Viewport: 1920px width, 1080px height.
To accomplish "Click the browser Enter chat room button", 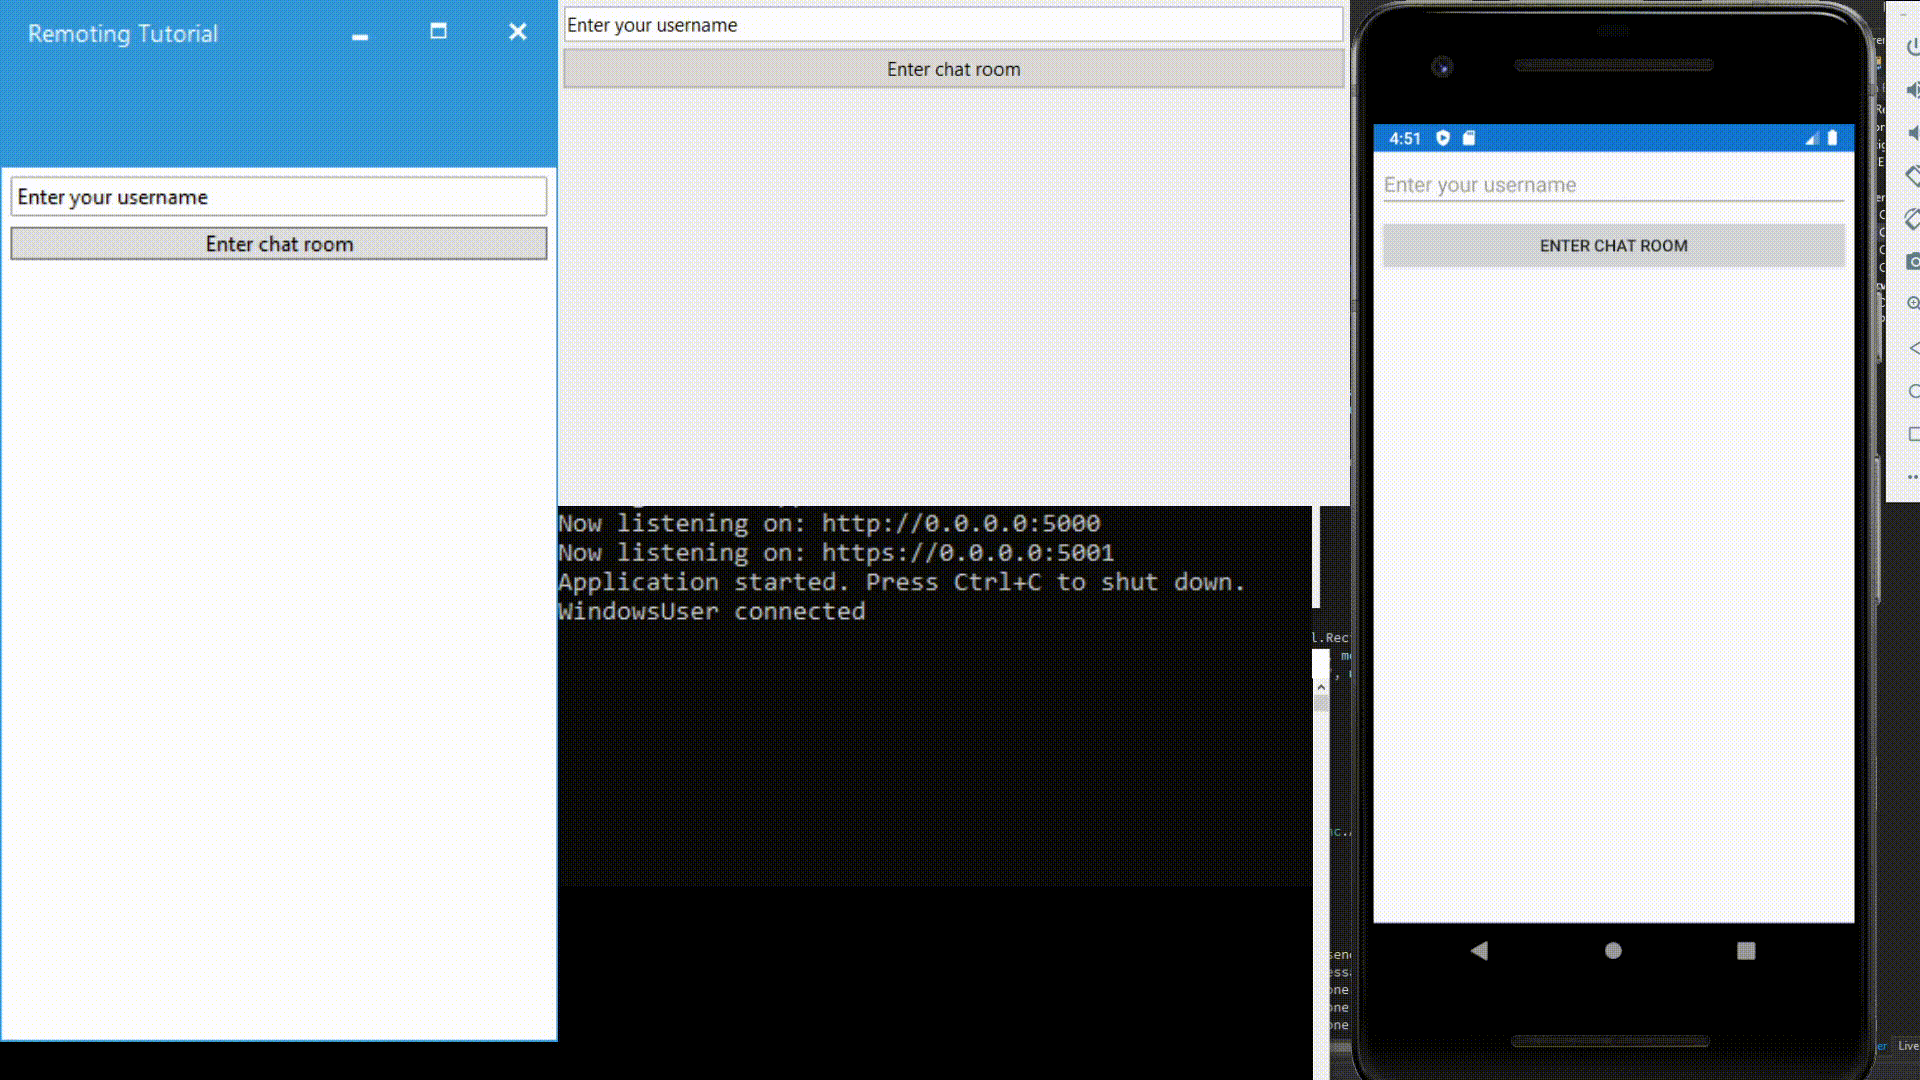I will (953, 69).
